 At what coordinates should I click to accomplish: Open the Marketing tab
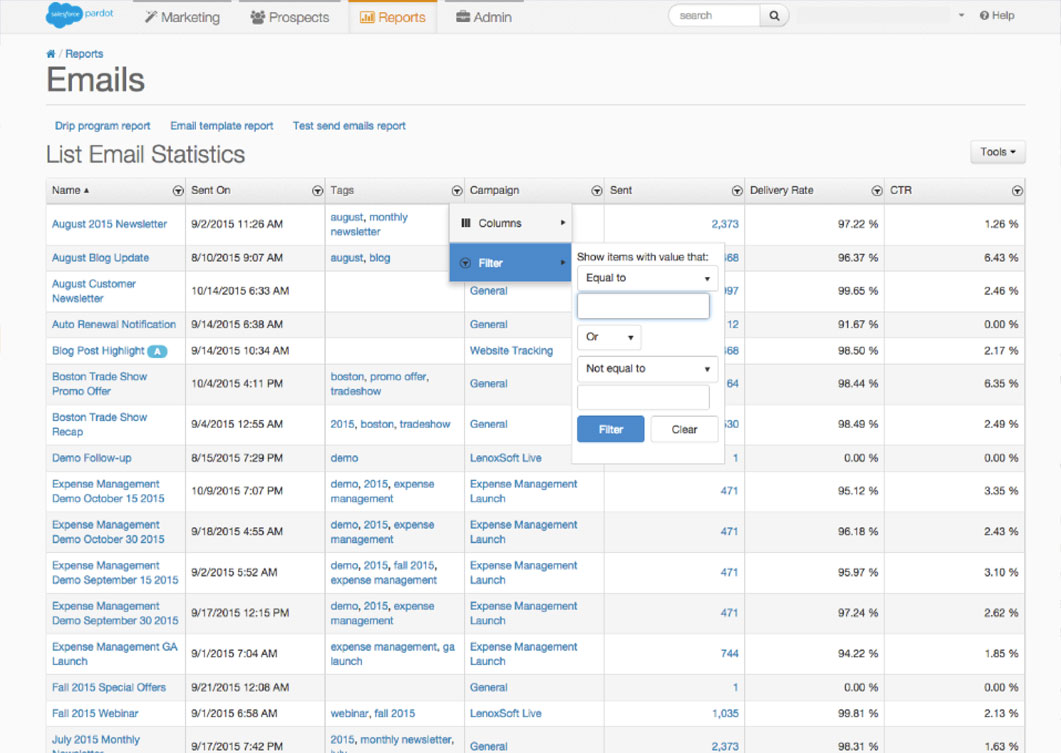[x=182, y=17]
